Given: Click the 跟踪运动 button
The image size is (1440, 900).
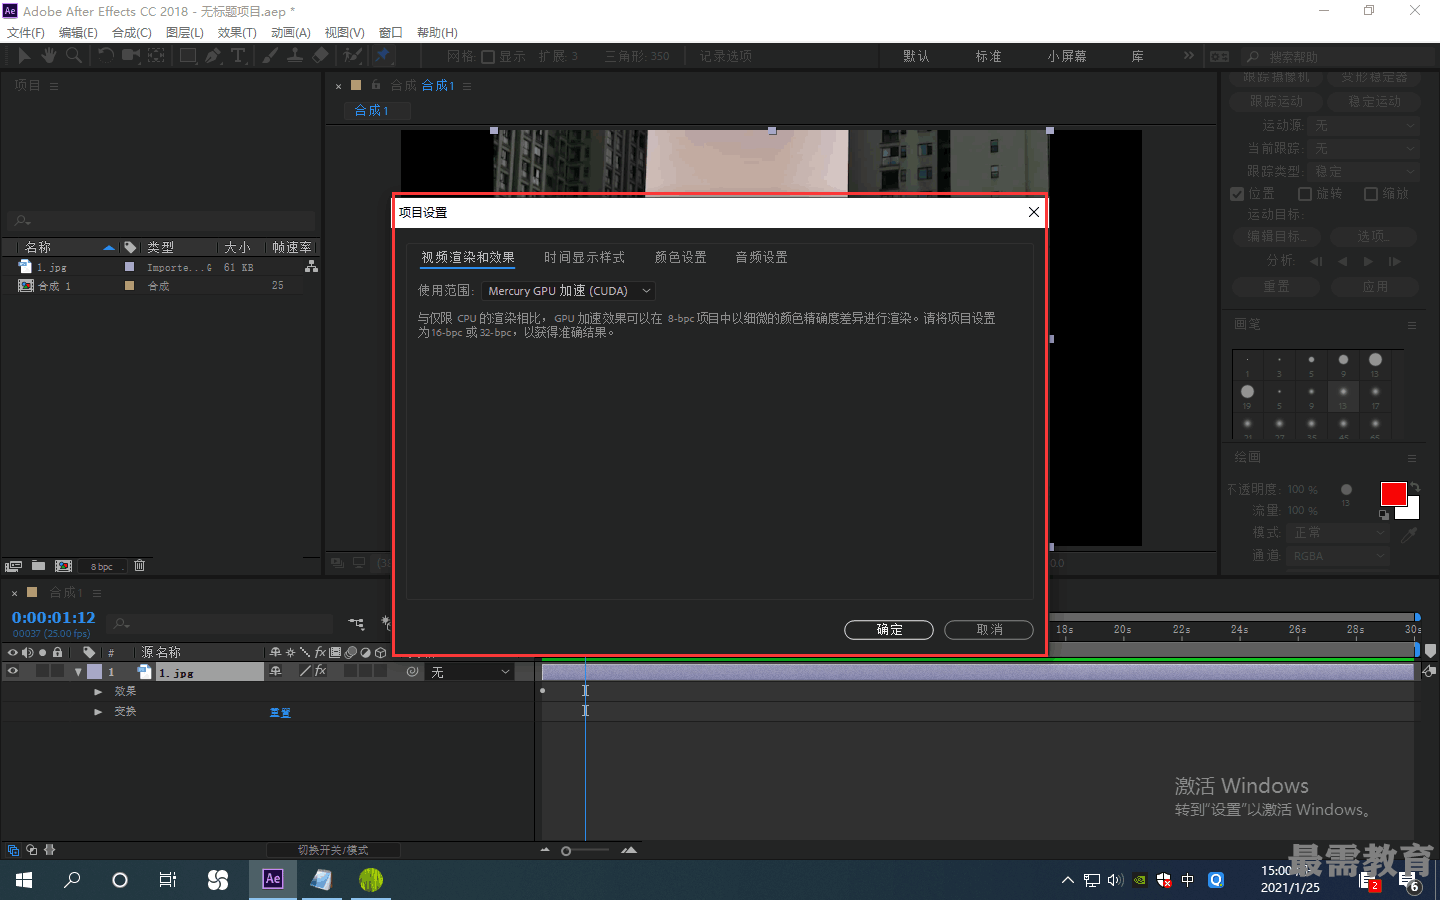Looking at the screenshot, I should pyautogui.click(x=1276, y=101).
